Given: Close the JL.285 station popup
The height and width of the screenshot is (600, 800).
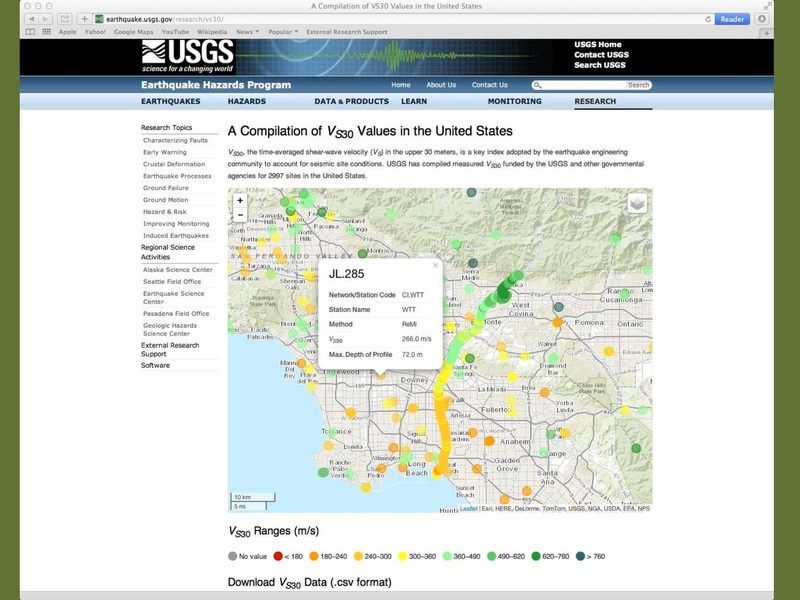Looking at the screenshot, I should (x=435, y=266).
